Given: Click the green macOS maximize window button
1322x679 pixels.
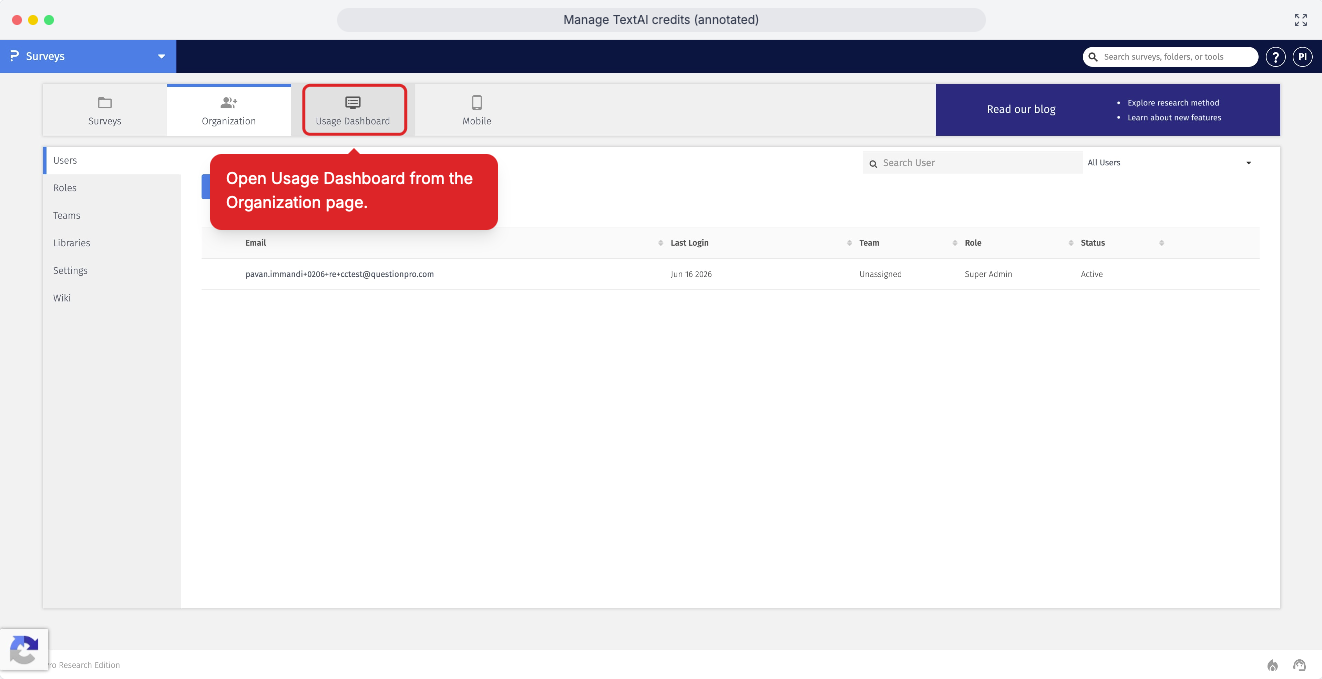Looking at the screenshot, I should tap(49, 20).
